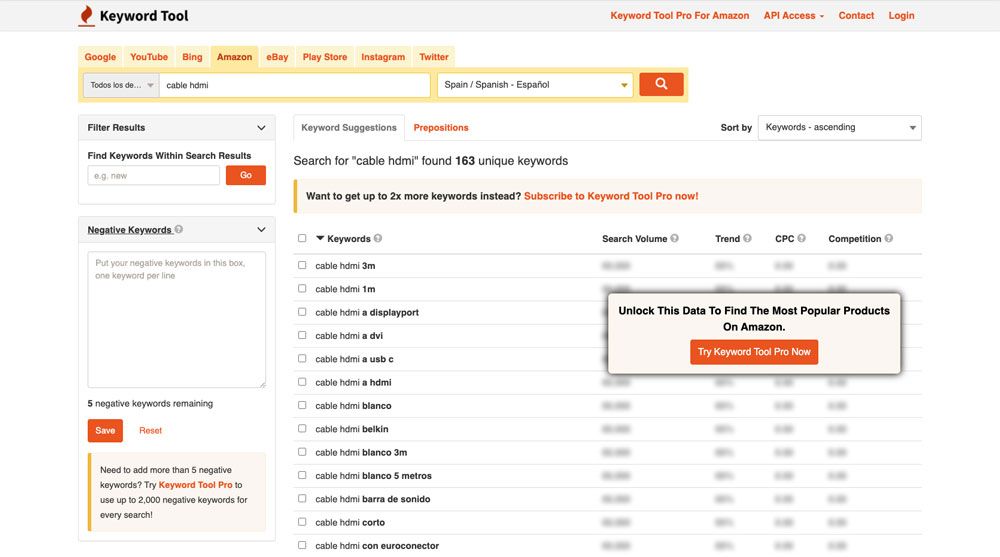
Task: Click the Keyword Tool flame logo
Action: pyautogui.click(x=87, y=15)
